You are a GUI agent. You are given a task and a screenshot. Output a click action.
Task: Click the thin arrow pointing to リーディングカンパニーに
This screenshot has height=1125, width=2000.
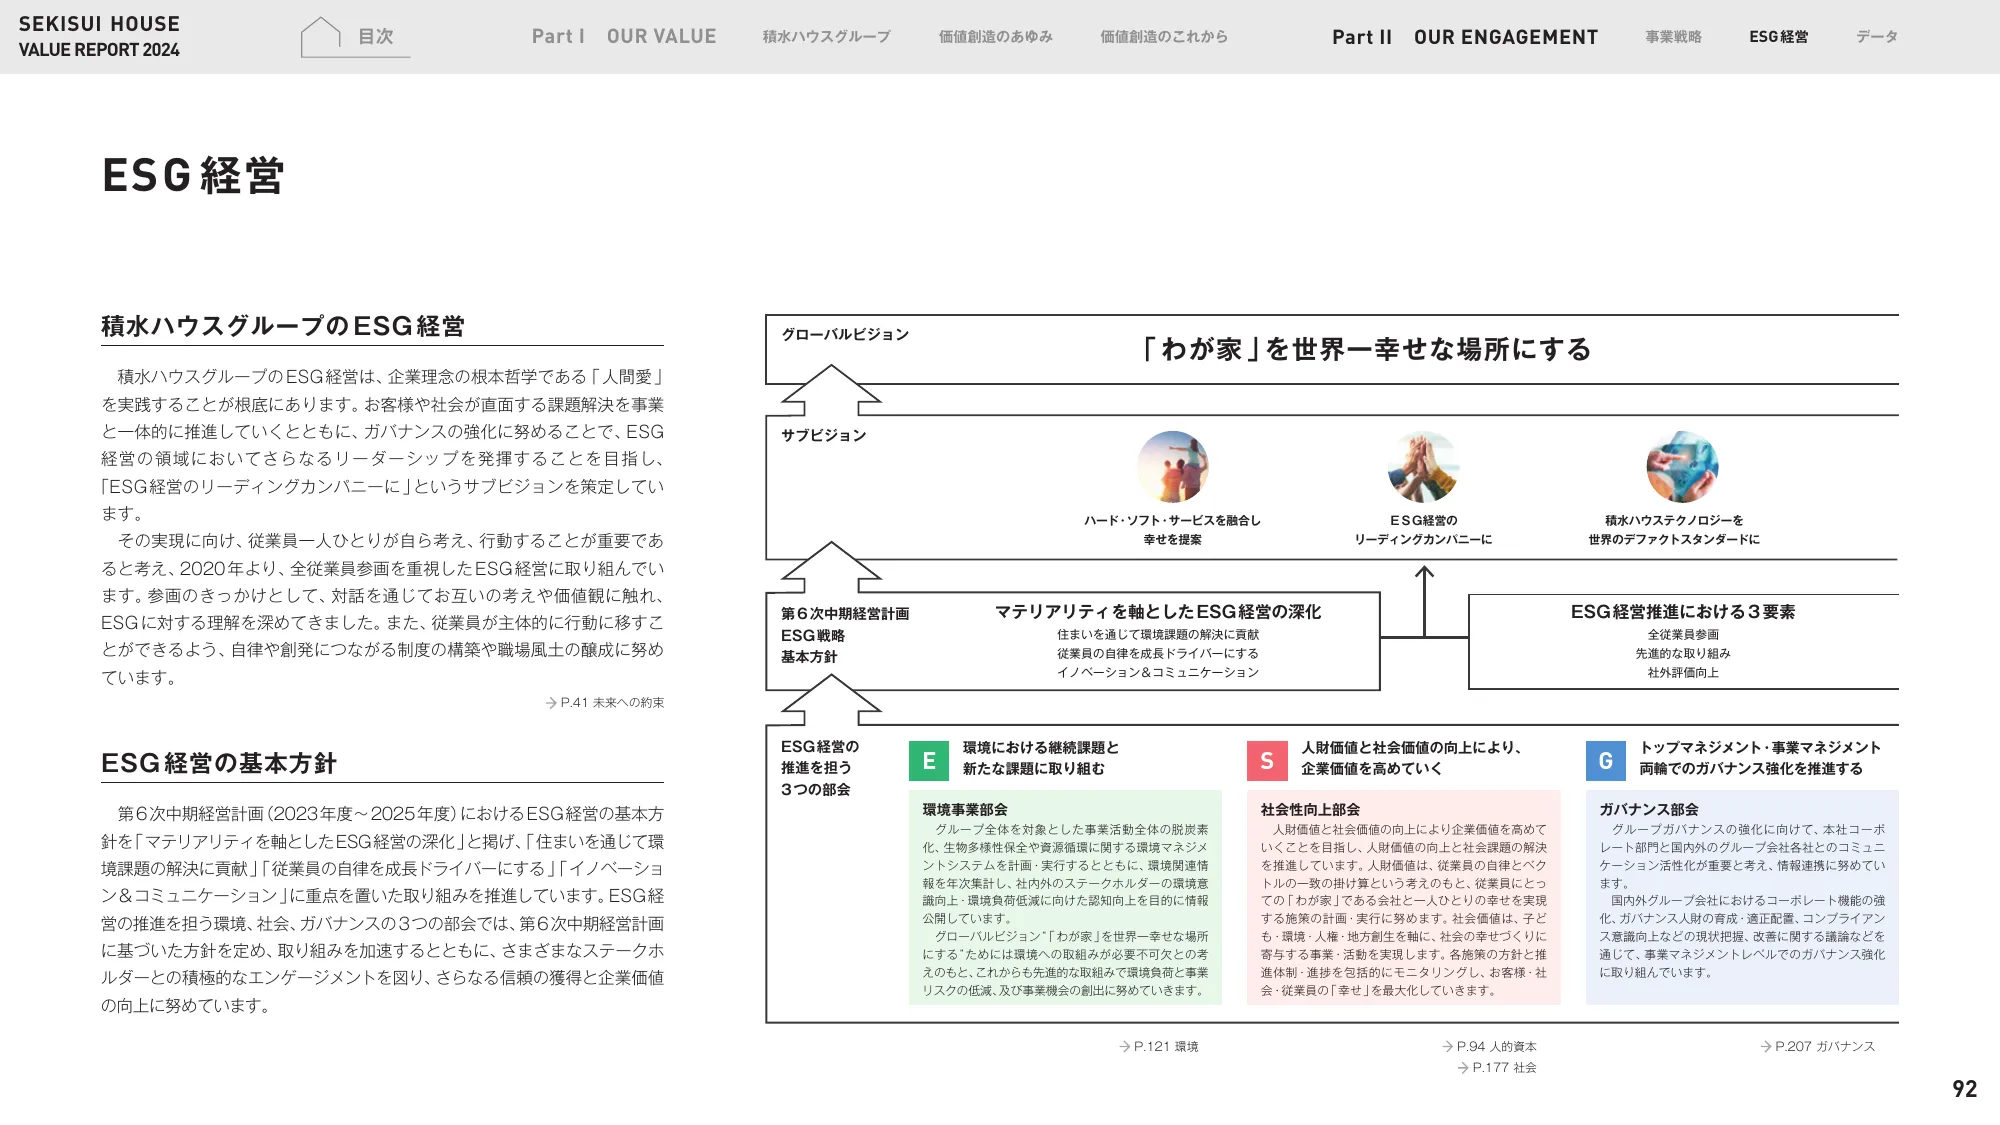[1424, 601]
